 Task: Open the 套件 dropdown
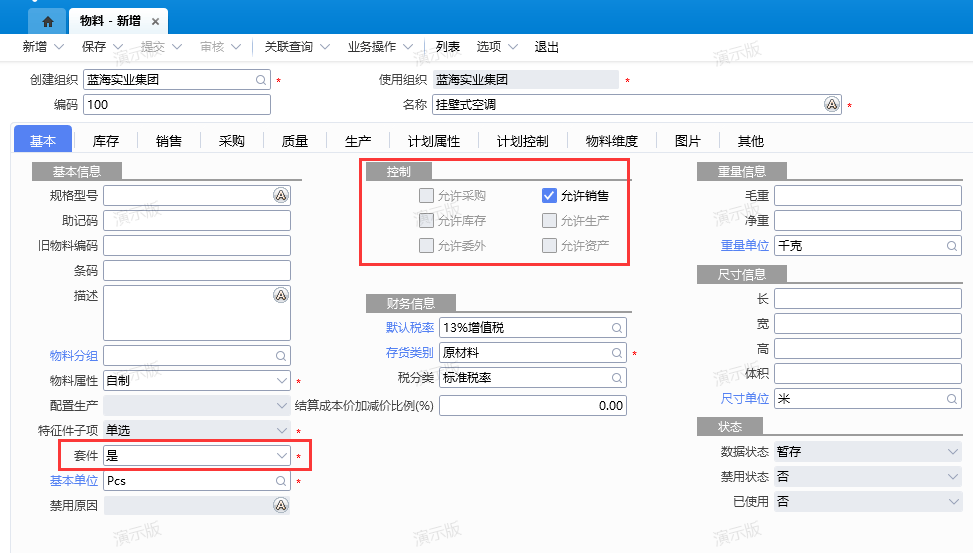(282, 456)
